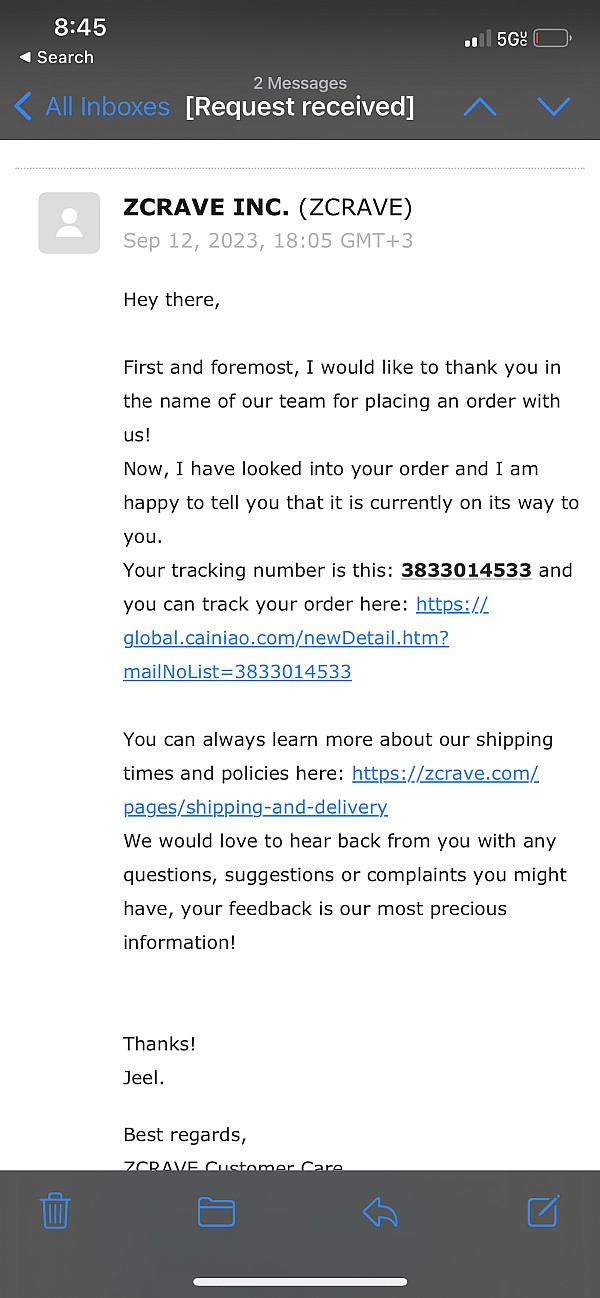Image resolution: width=600 pixels, height=1298 pixels.
Task: Tap the trash icon to delete email
Action: tap(55, 1211)
